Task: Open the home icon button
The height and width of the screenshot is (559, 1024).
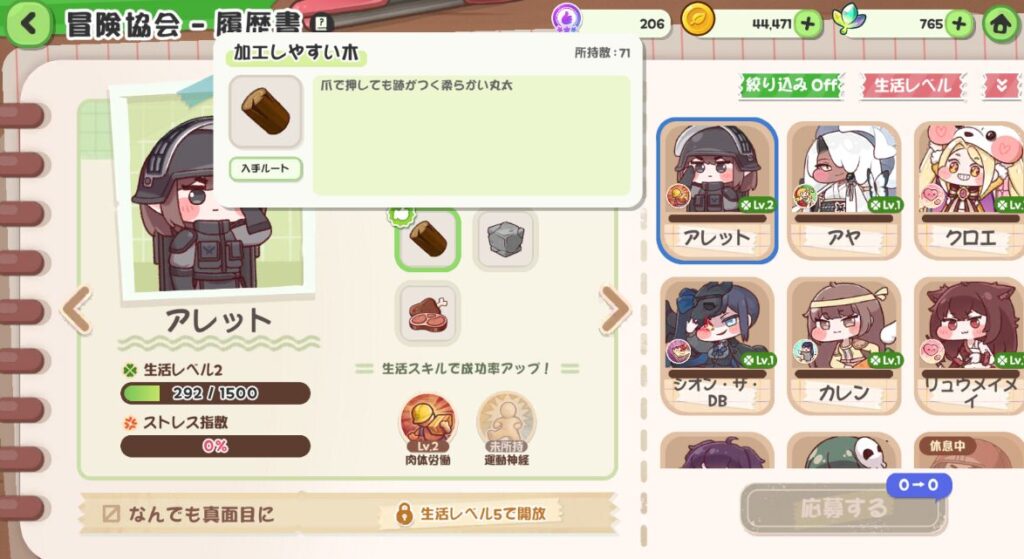Action: [x=1001, y=25]
